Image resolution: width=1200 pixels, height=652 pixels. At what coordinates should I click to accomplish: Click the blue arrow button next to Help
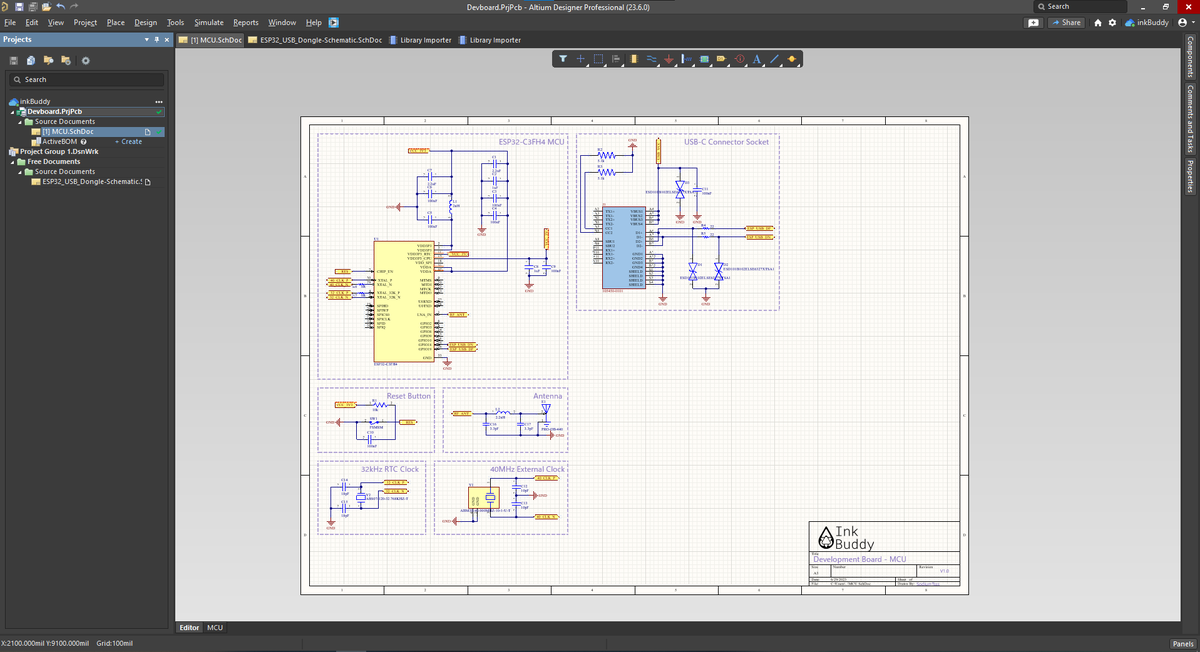tap(334, 22)
